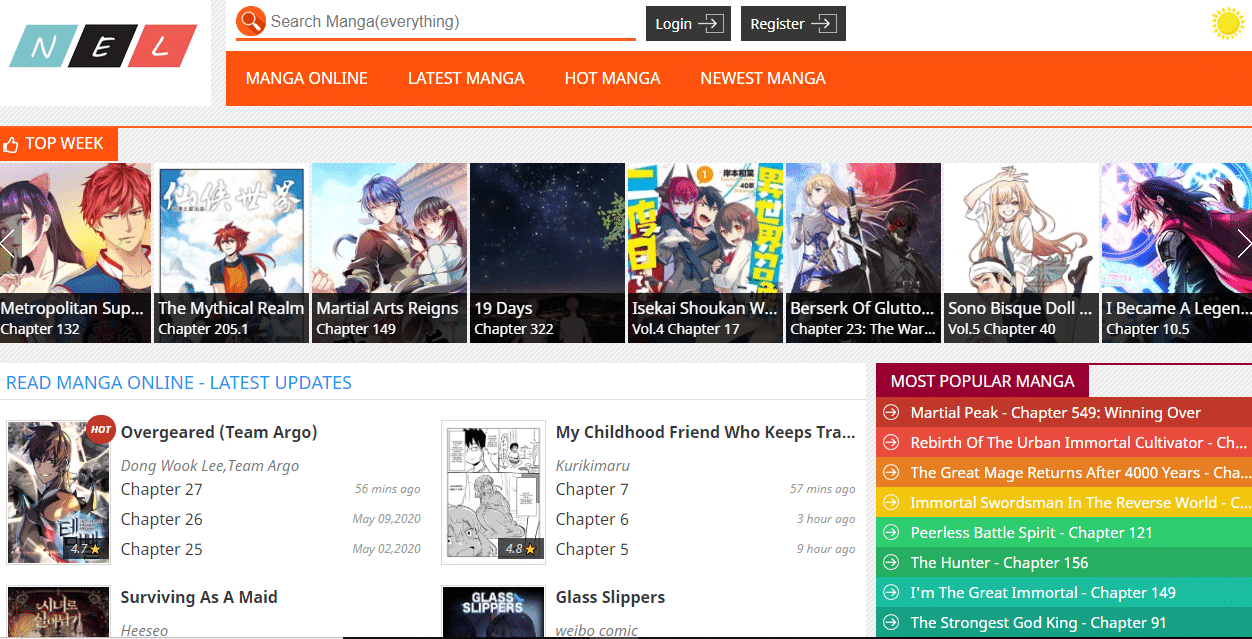Click author text Dong Wook Lee,Team Argo
The height and width of the screenshot is (639, 1252).
click(210, 466)
